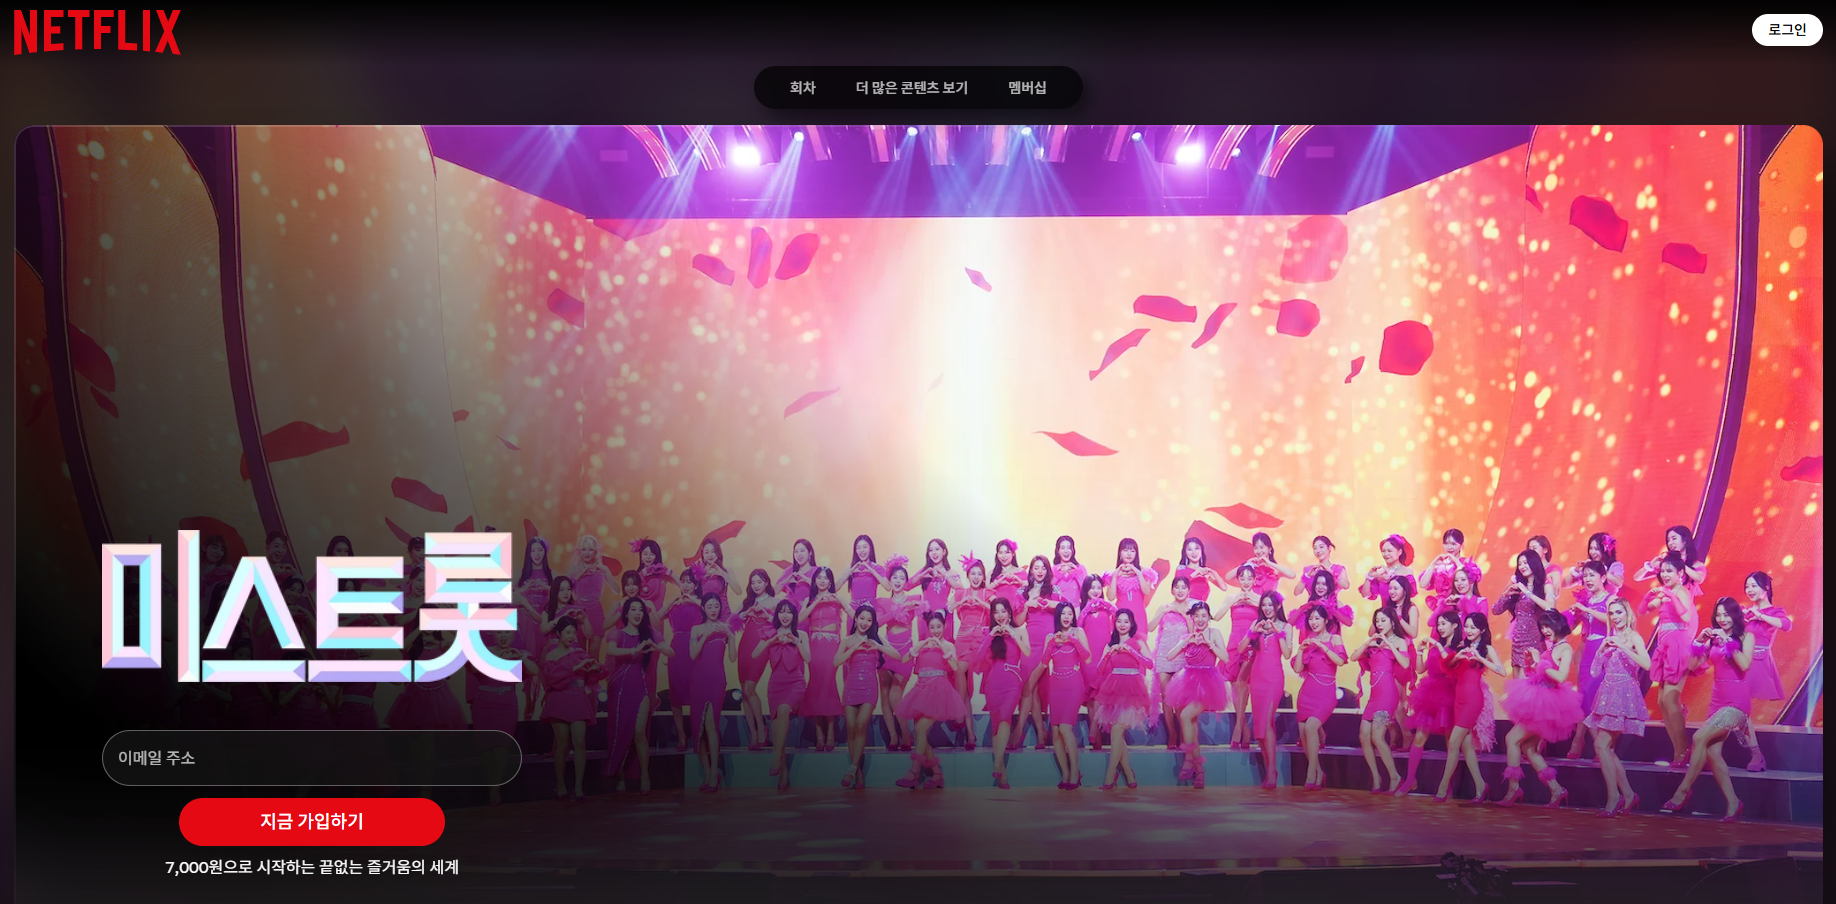Click the 미스트롯 title logo

coord(312,607)
